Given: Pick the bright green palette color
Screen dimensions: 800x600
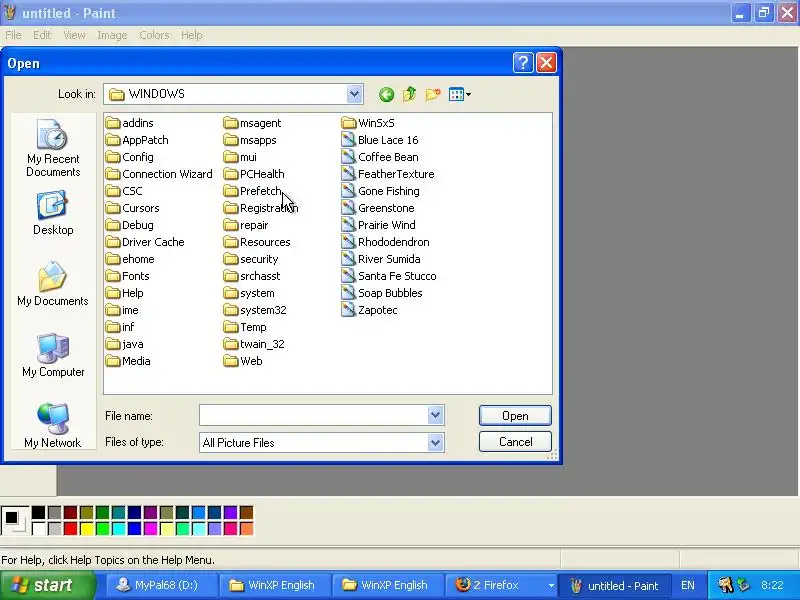Looking at the screenshot, I should (103, 529).
